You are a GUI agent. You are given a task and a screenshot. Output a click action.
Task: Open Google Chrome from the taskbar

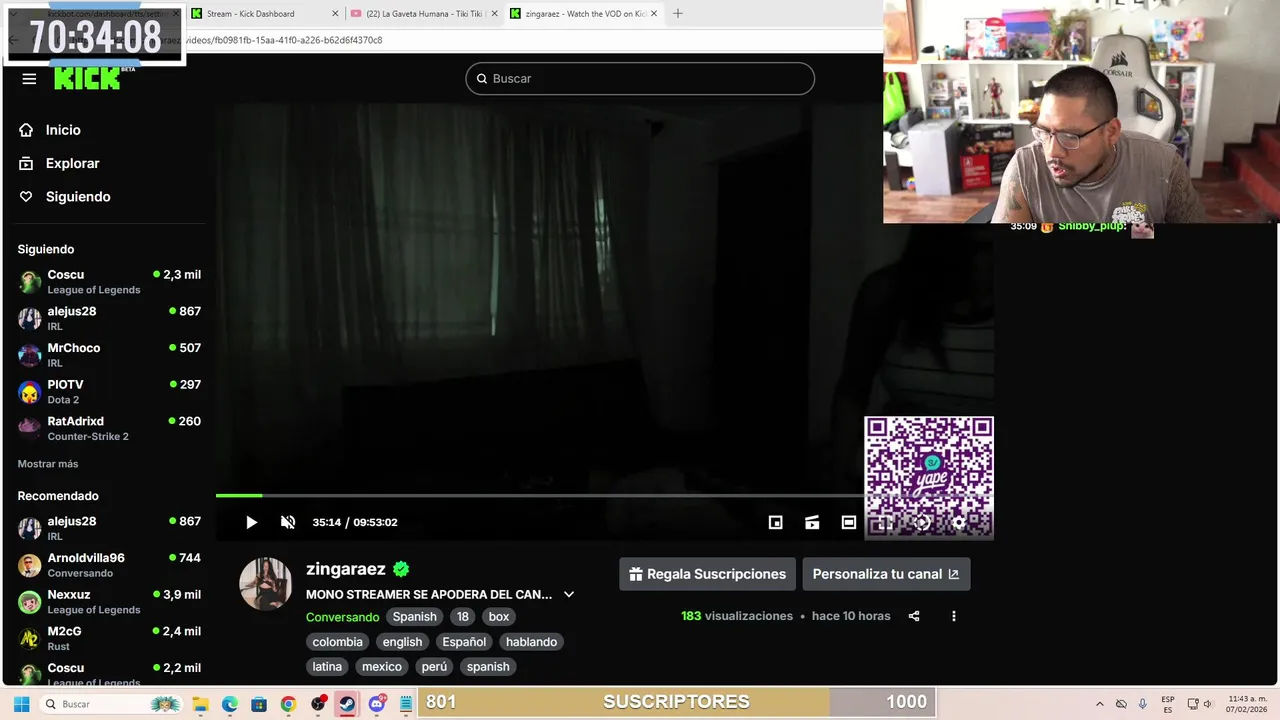pos(288,704)
